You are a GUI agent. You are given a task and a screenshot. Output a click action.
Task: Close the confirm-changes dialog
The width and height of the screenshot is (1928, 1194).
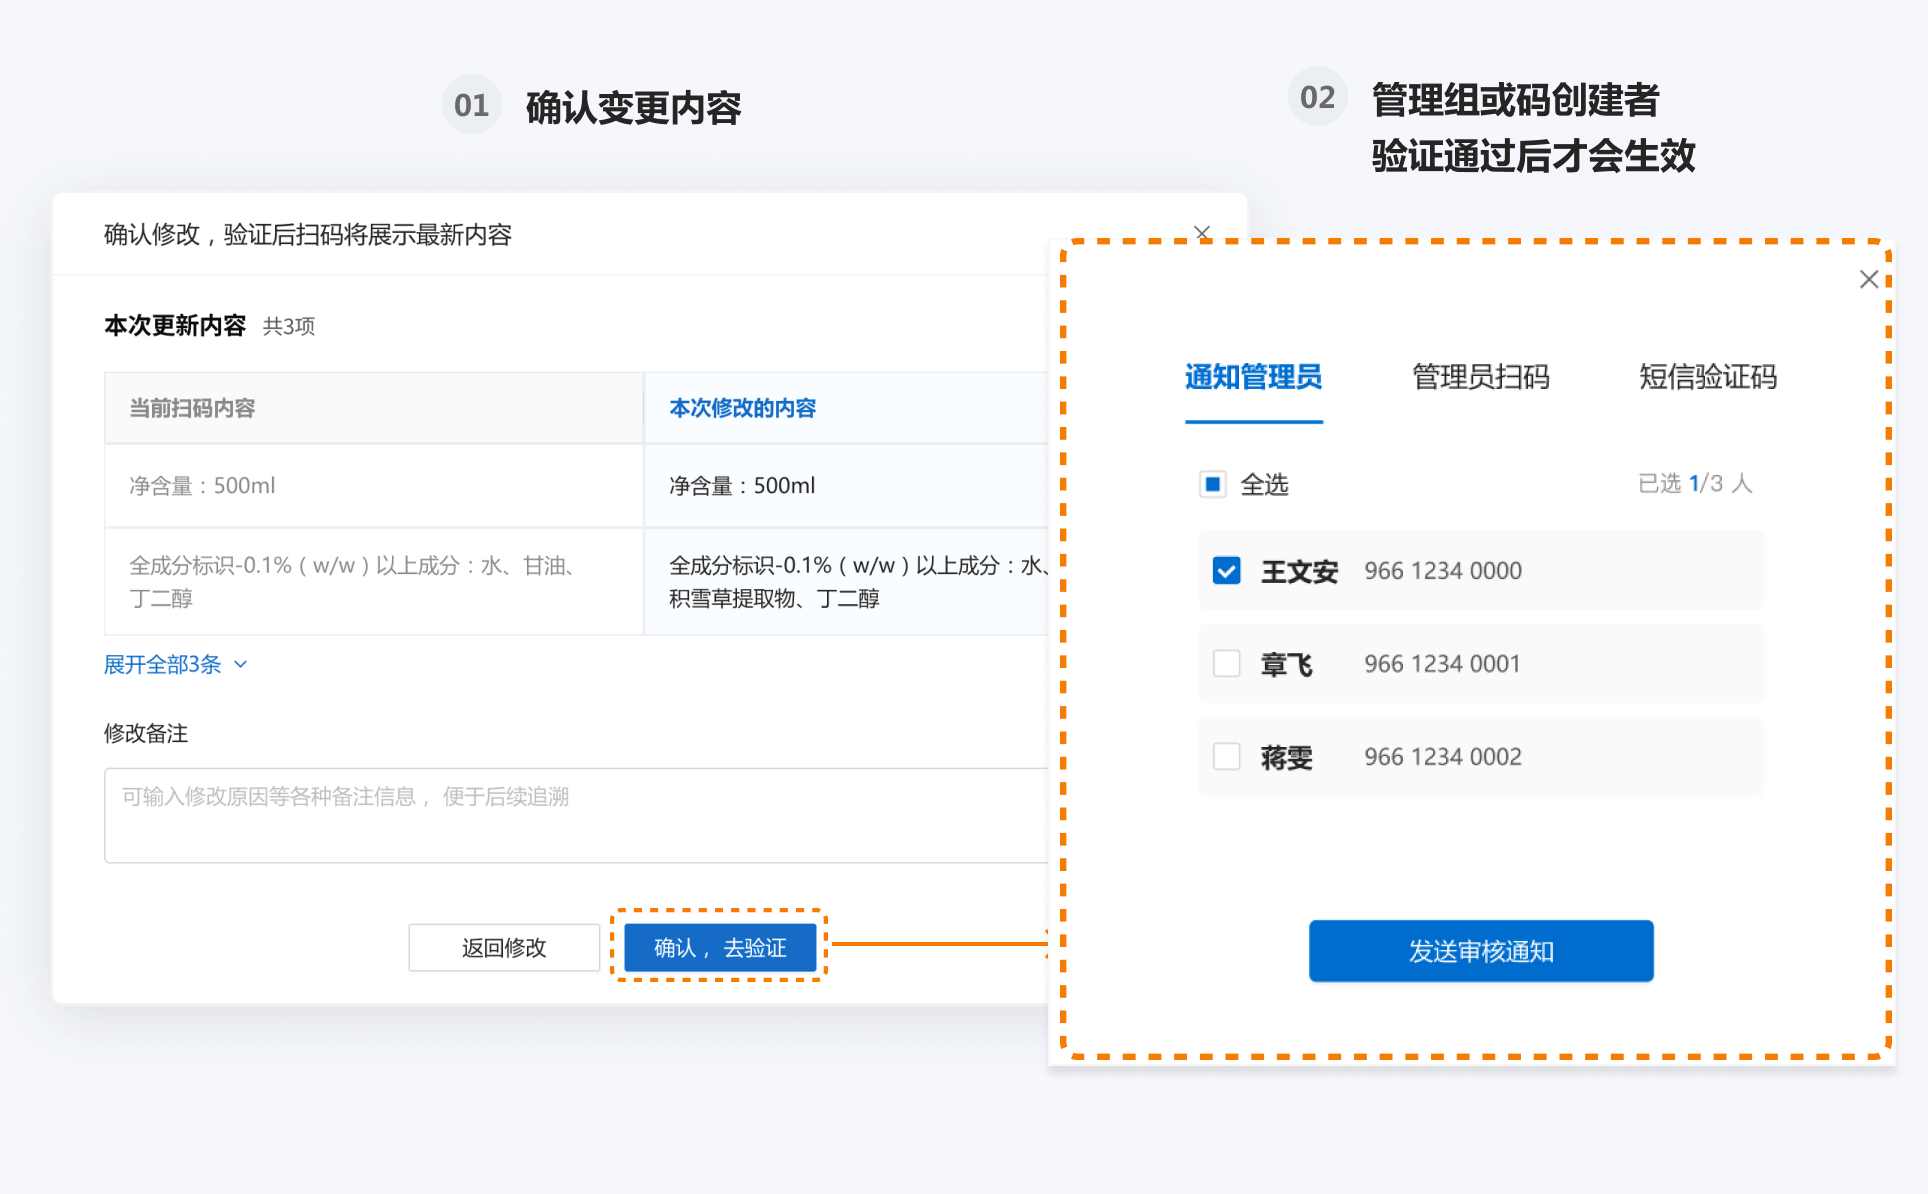[1202, 233]
